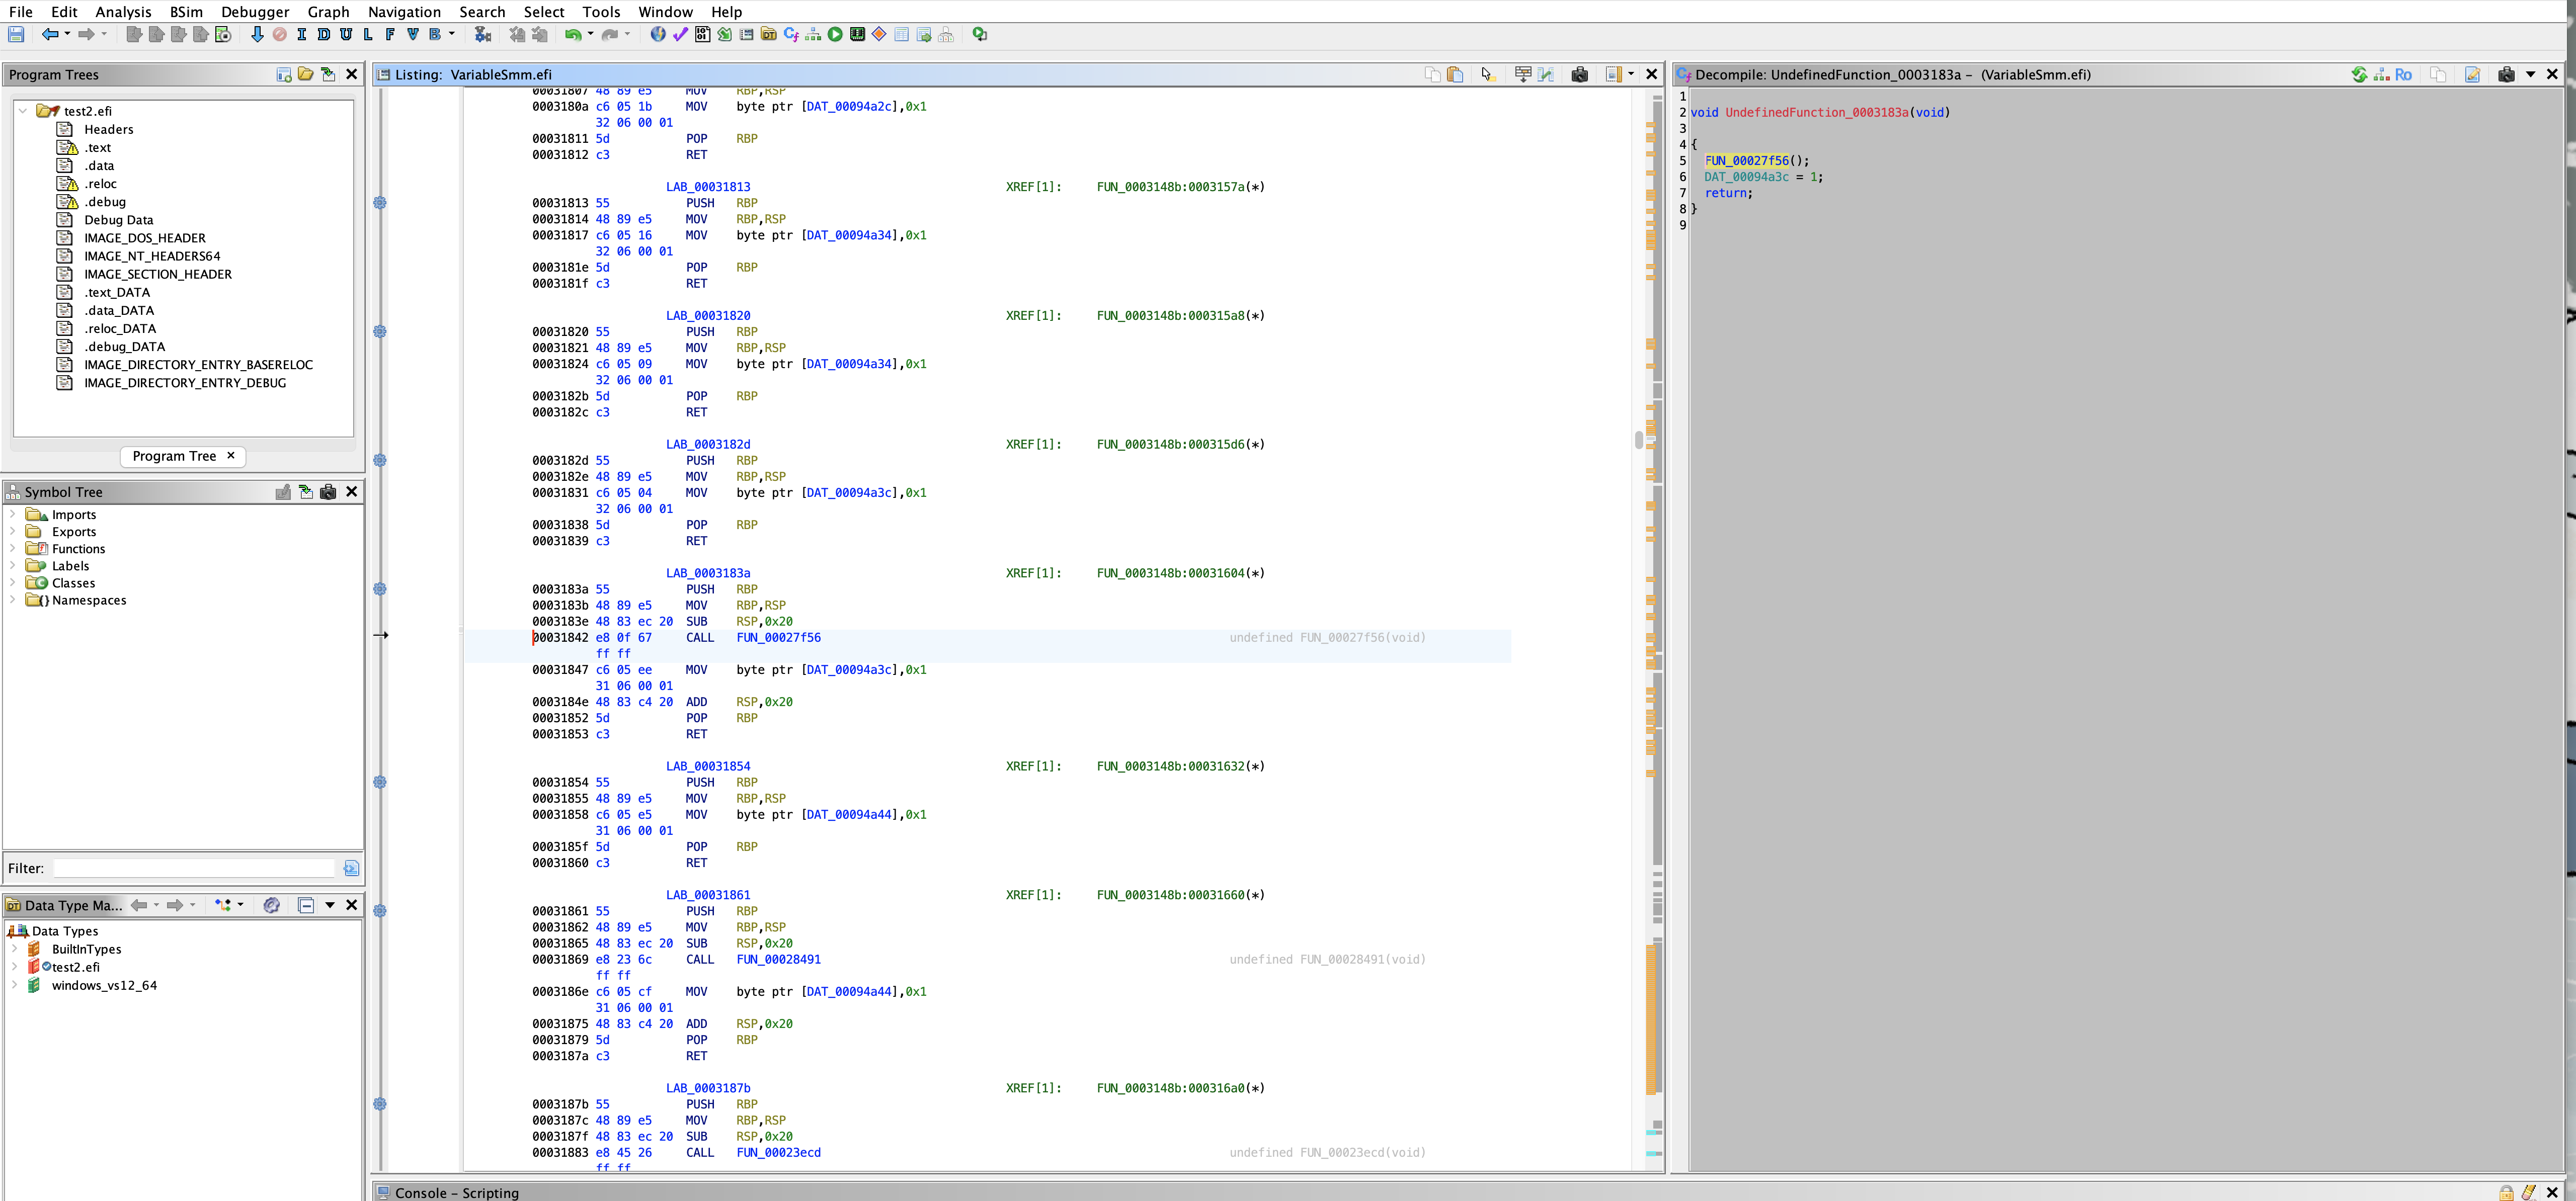Open the Data Type Manager toolbar icon
This screenshot has width=2576, height=1201.
point(768,35)
